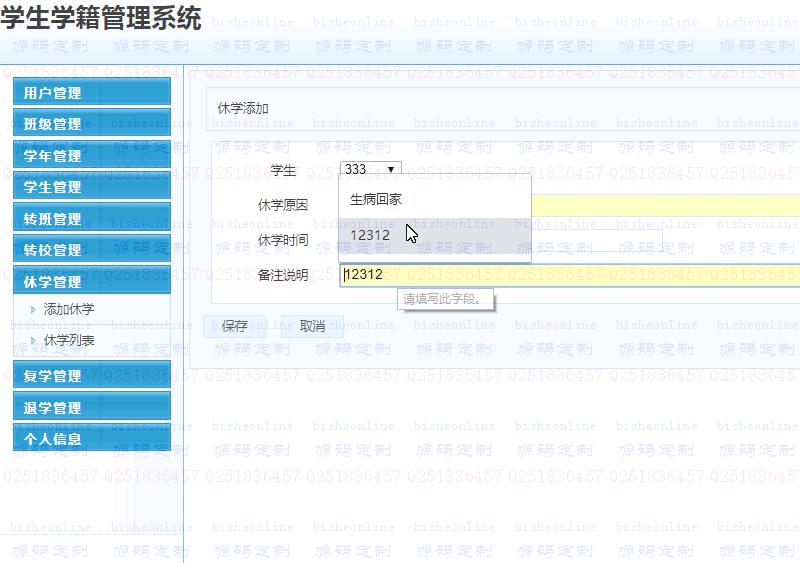Choose autocomplete suggestion 生病回家
Screen dimensions: 800x563
[435, 200]
